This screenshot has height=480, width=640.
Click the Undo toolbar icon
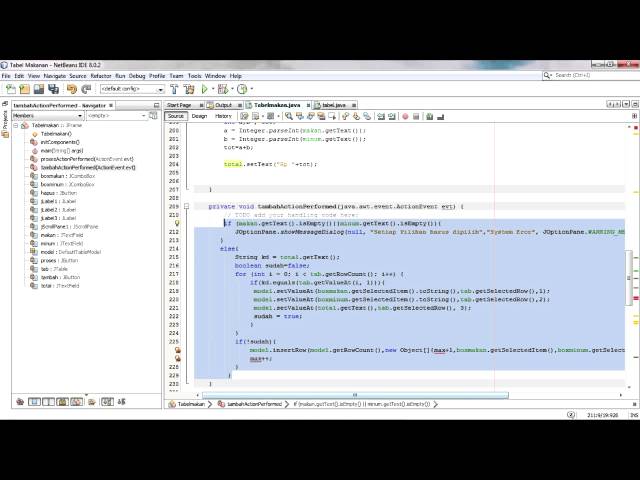coord(72,89)
